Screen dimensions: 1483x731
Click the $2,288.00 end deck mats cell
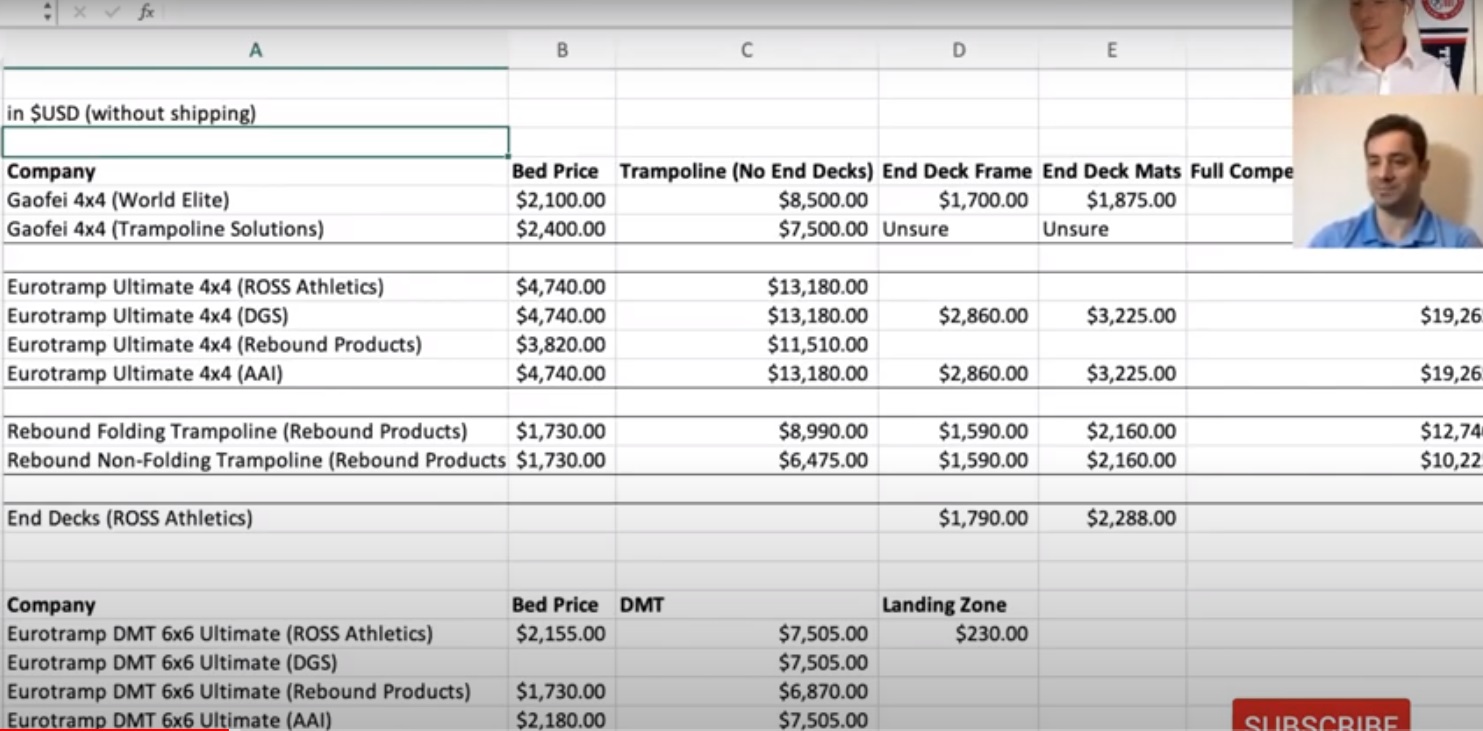pos(1112,518)
